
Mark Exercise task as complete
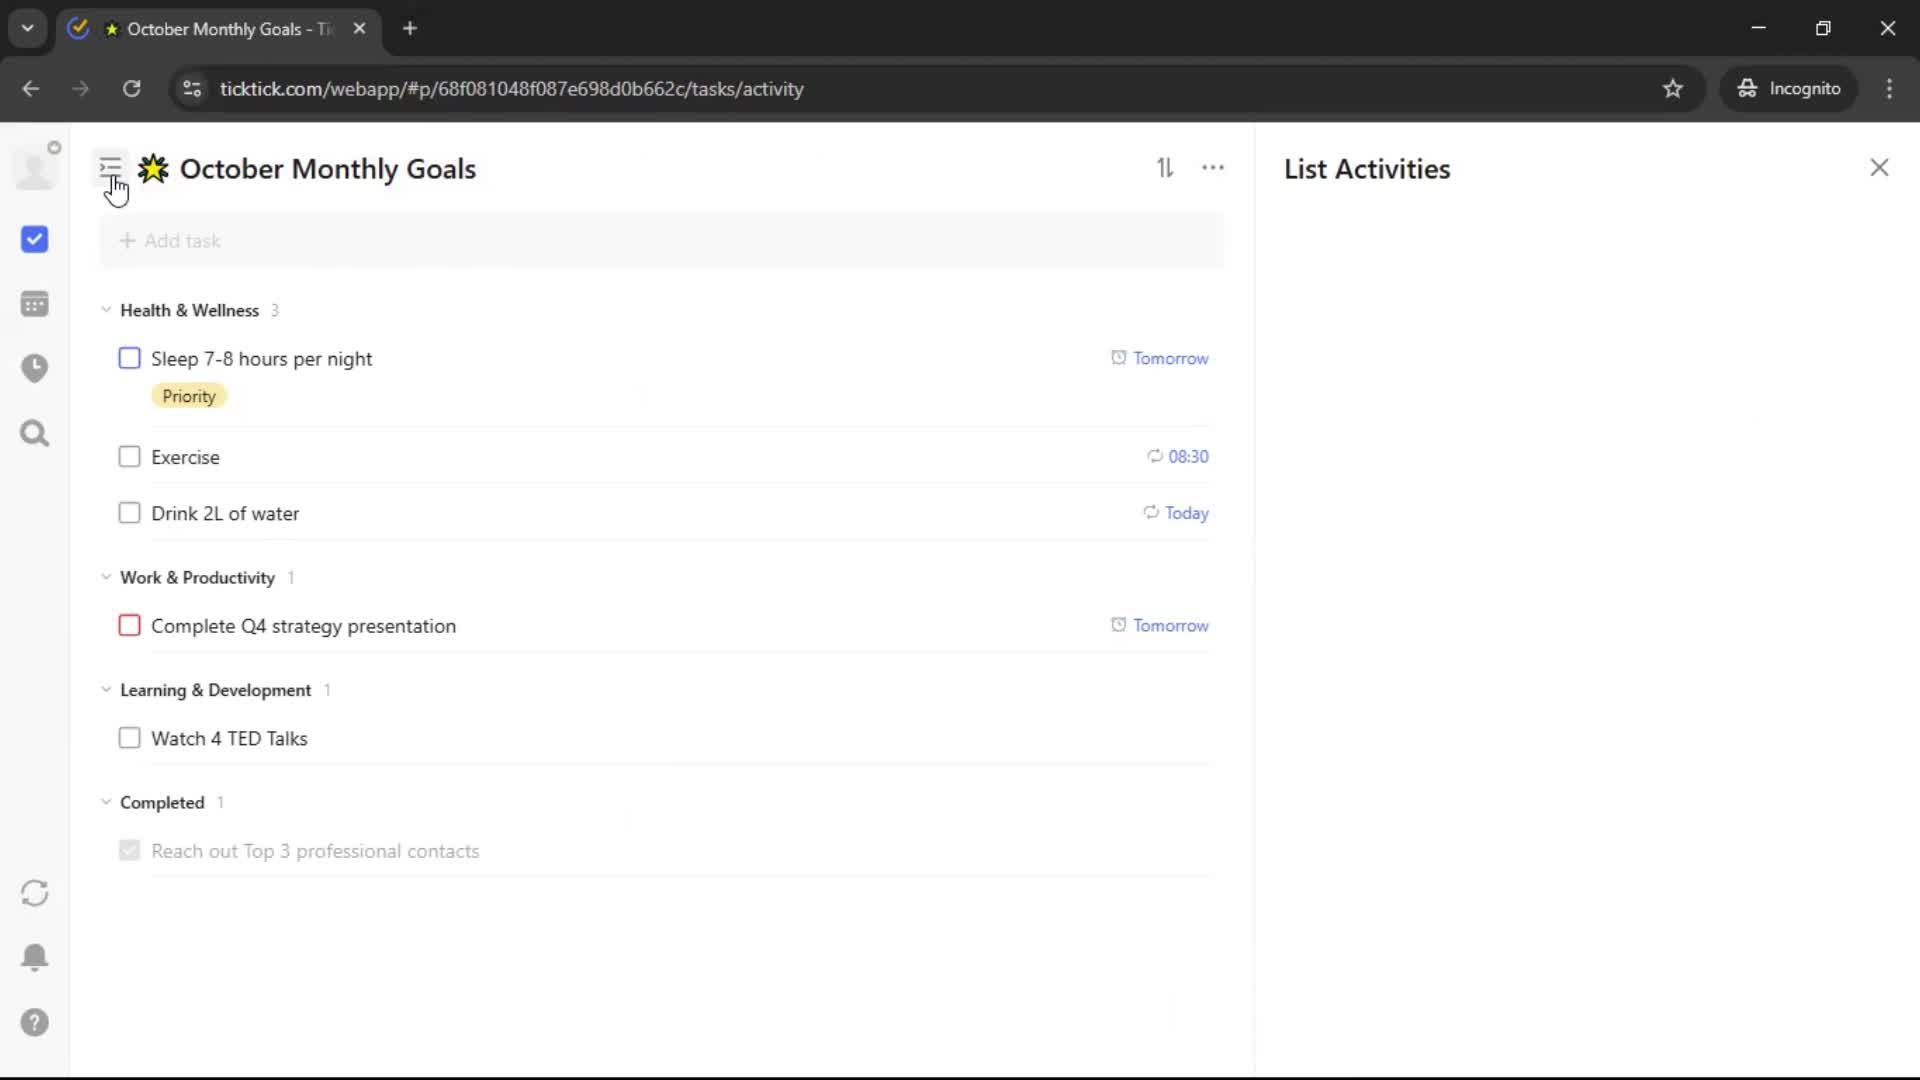pos(129,457)
